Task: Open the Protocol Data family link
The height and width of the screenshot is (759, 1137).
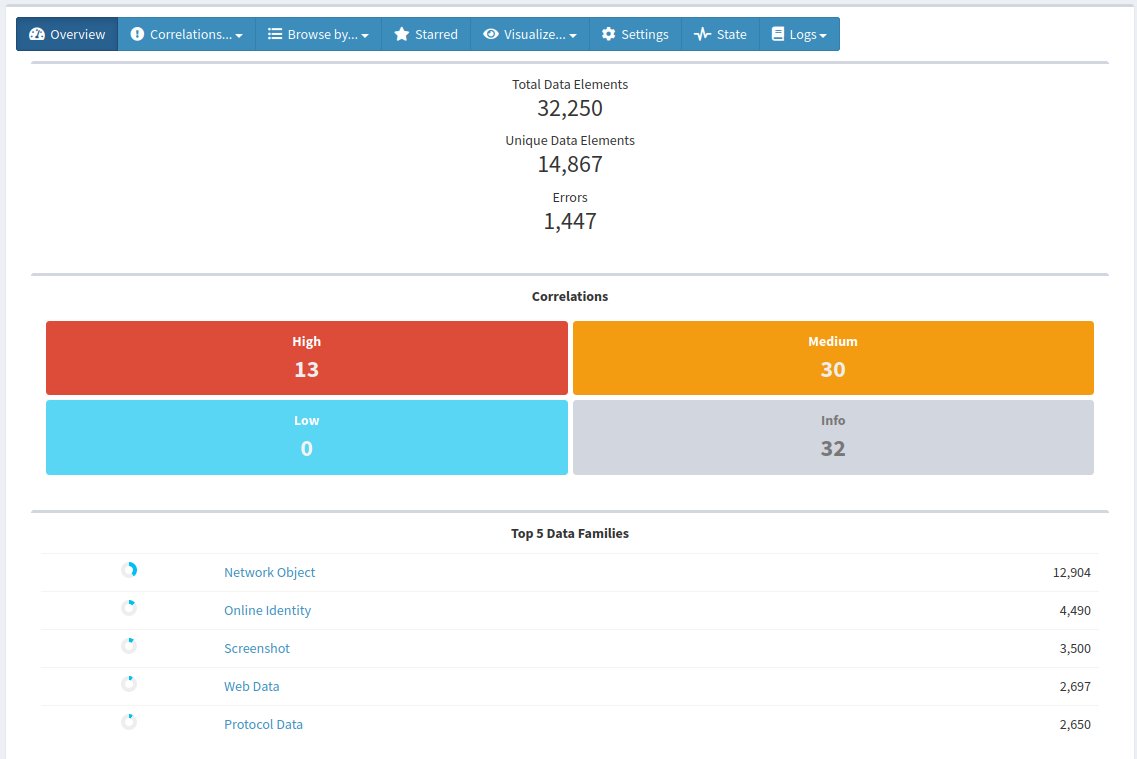Action: pos(263,724)
